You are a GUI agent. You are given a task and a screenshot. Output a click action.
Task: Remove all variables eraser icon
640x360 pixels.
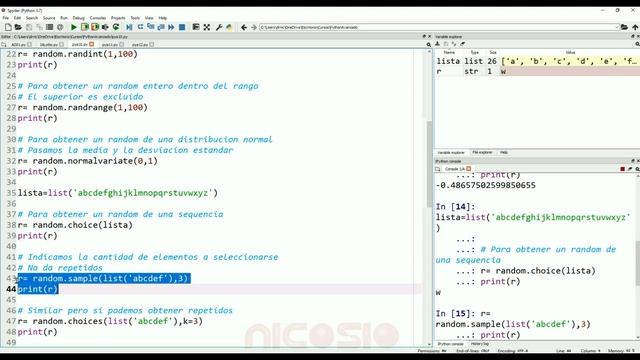(x=462, y=44)
